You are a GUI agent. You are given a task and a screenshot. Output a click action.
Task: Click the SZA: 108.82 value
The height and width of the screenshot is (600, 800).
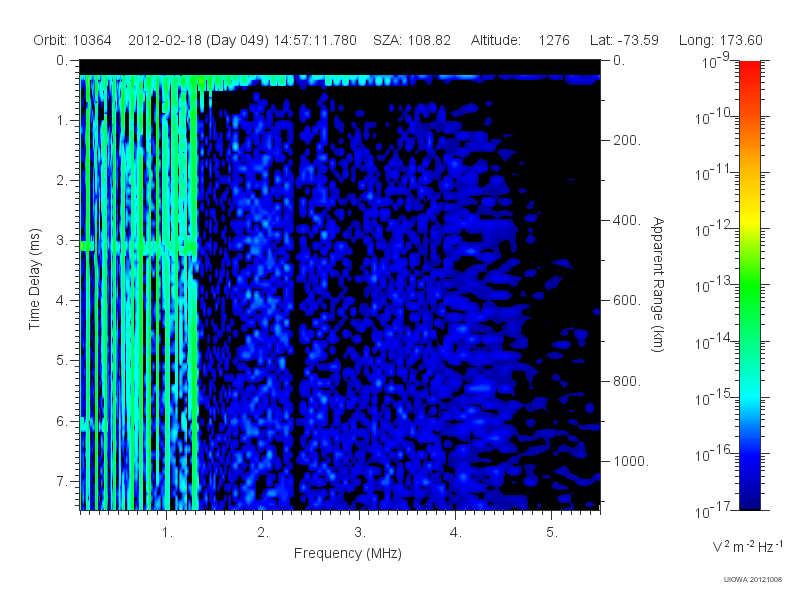(412, 40)
